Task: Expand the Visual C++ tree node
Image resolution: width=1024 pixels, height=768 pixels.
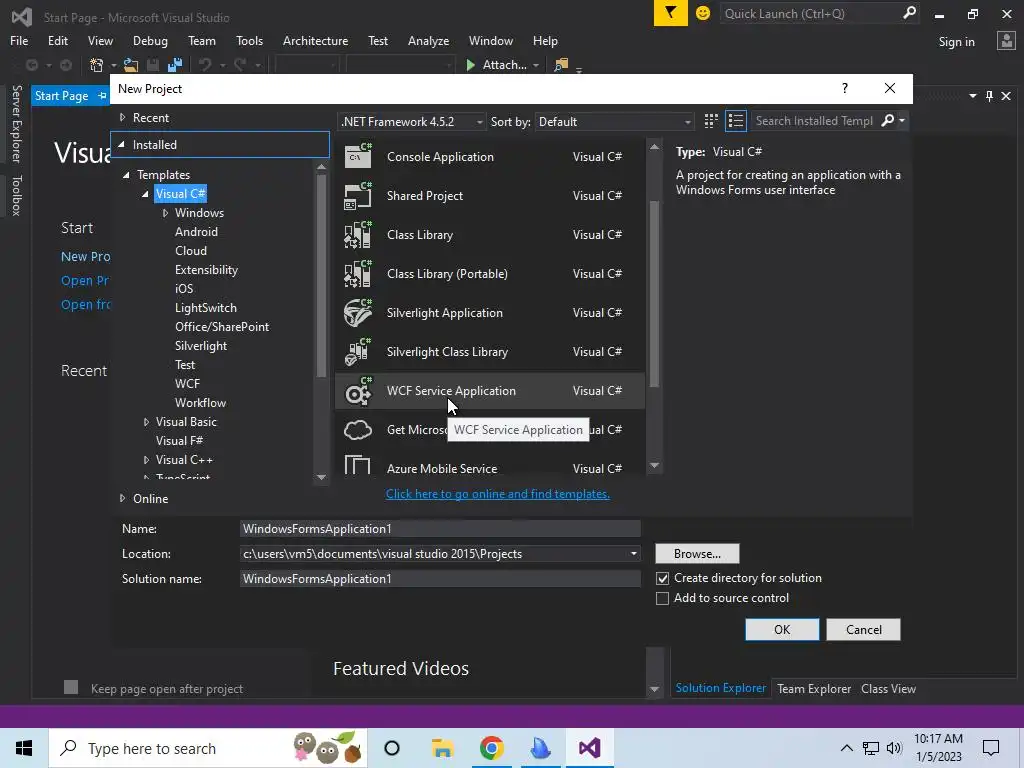Action: coord(146,460)
